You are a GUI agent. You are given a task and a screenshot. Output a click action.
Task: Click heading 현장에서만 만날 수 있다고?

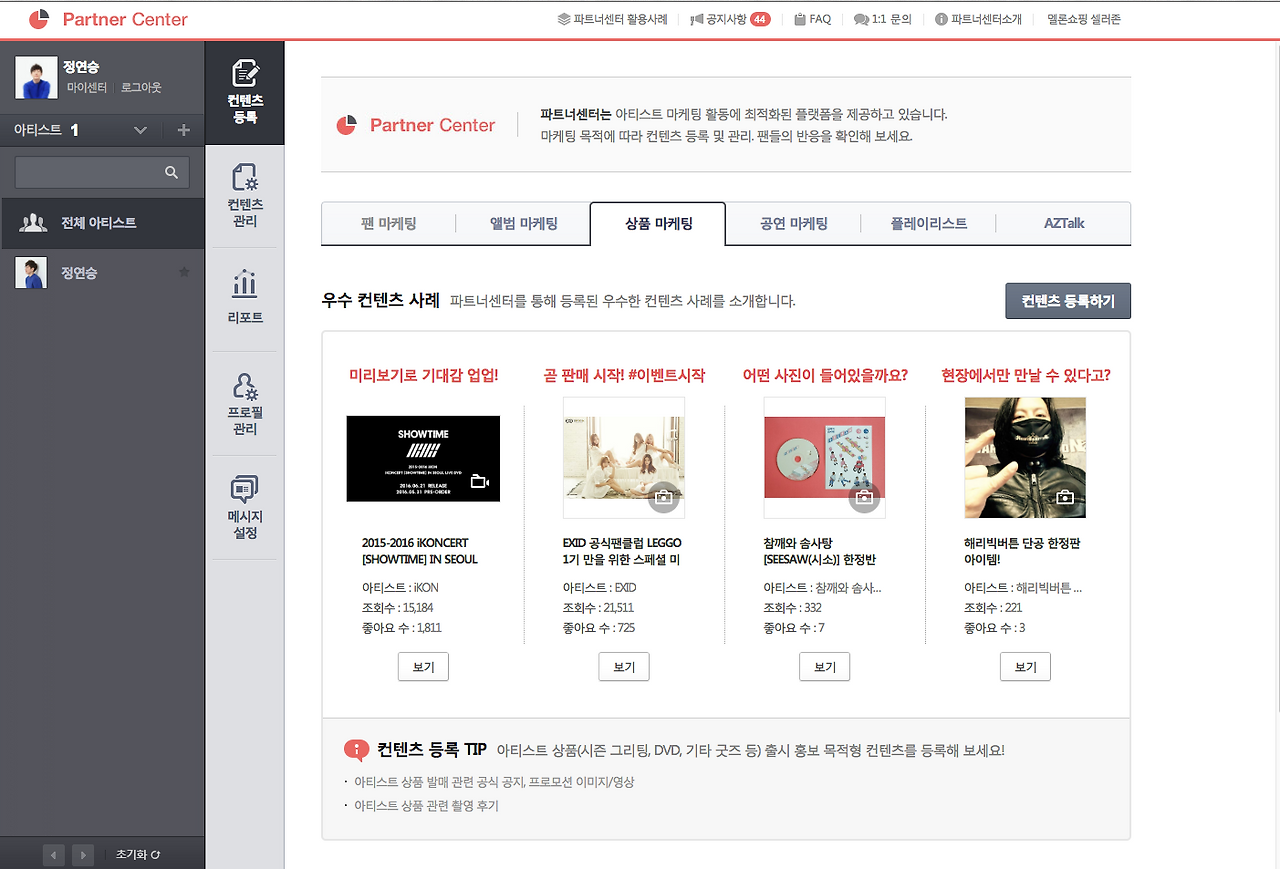(1026, 376)
